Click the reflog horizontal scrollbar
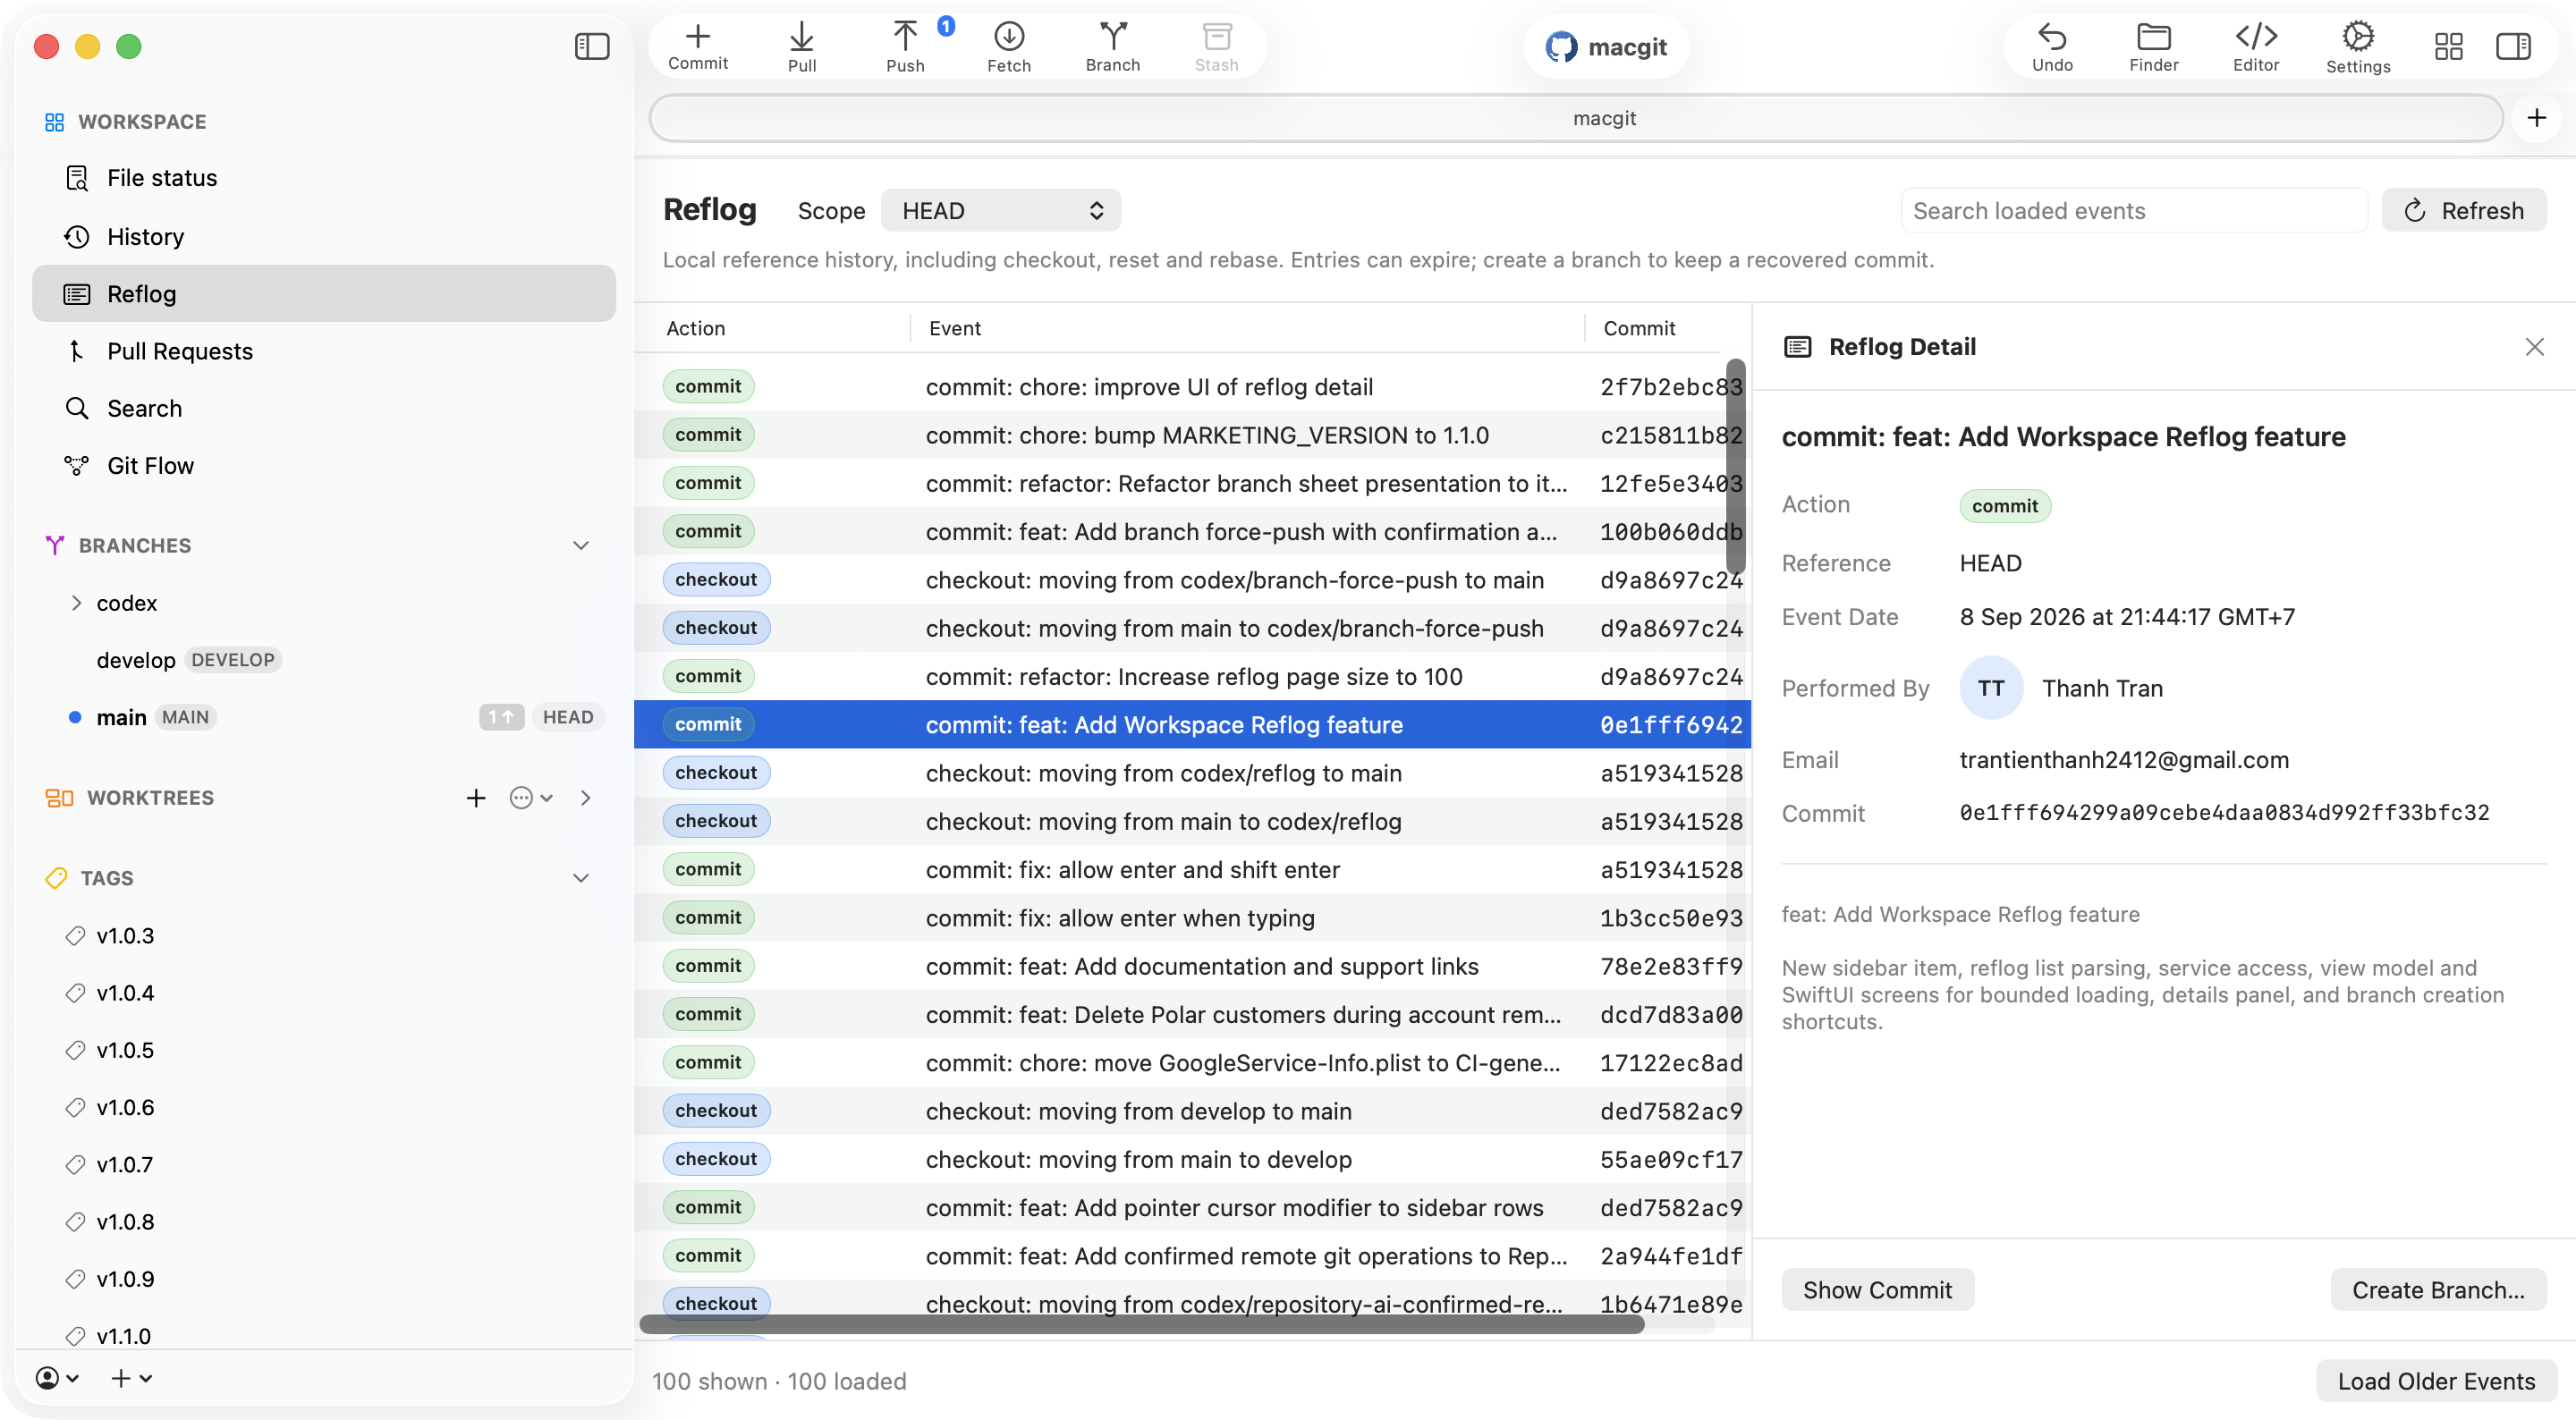Viewport: 2576px width, 1420px height. coord(1142,1323)
